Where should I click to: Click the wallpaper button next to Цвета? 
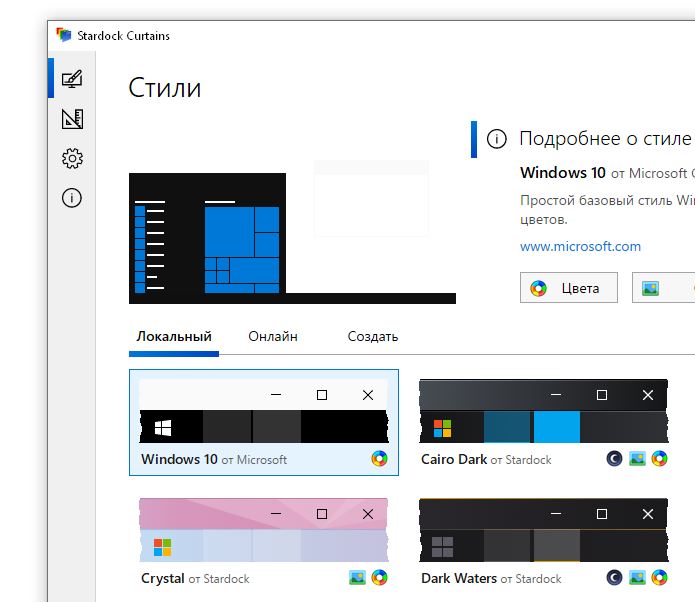coord(664,288)
